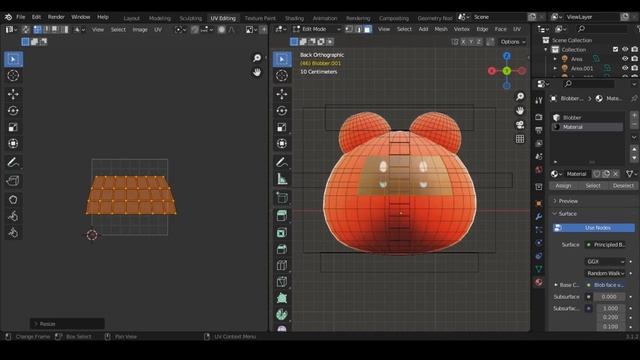Select the Knife tool
Viewport: 640px width, 360px height.
282,282
